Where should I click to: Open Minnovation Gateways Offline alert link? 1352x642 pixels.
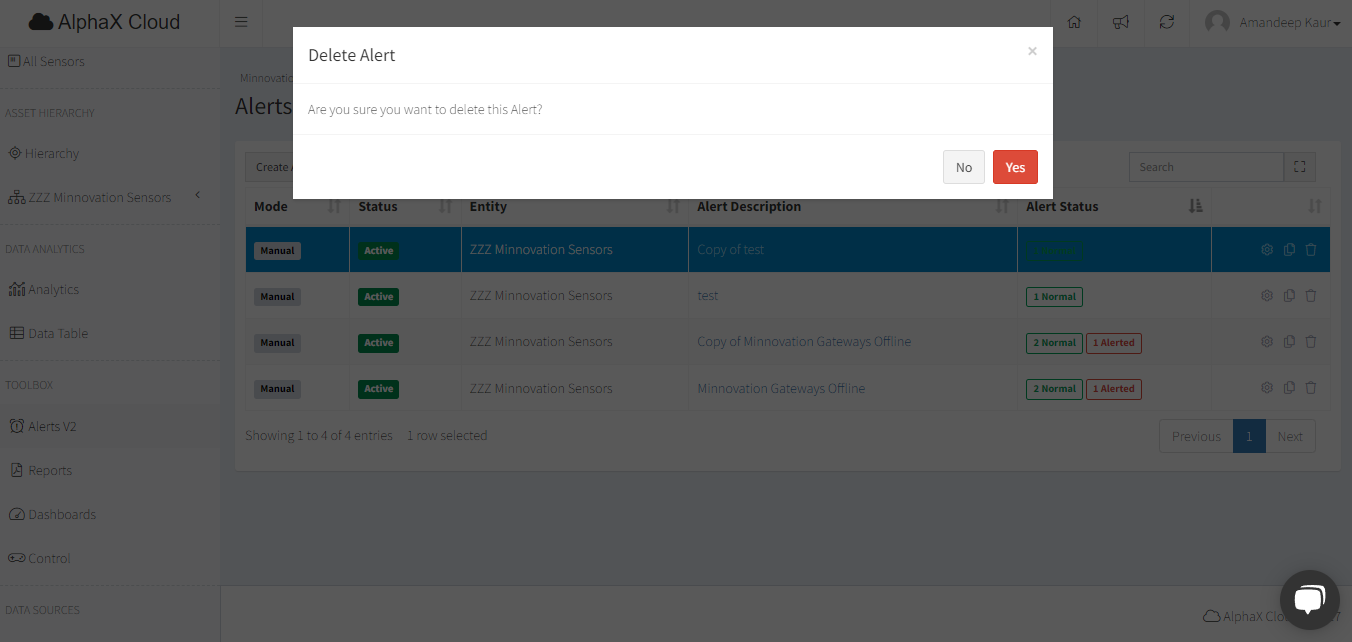(x=781, y=388)
